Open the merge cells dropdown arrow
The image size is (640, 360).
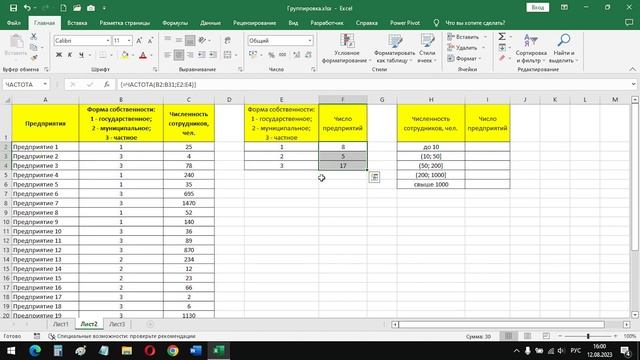(236, 55)
